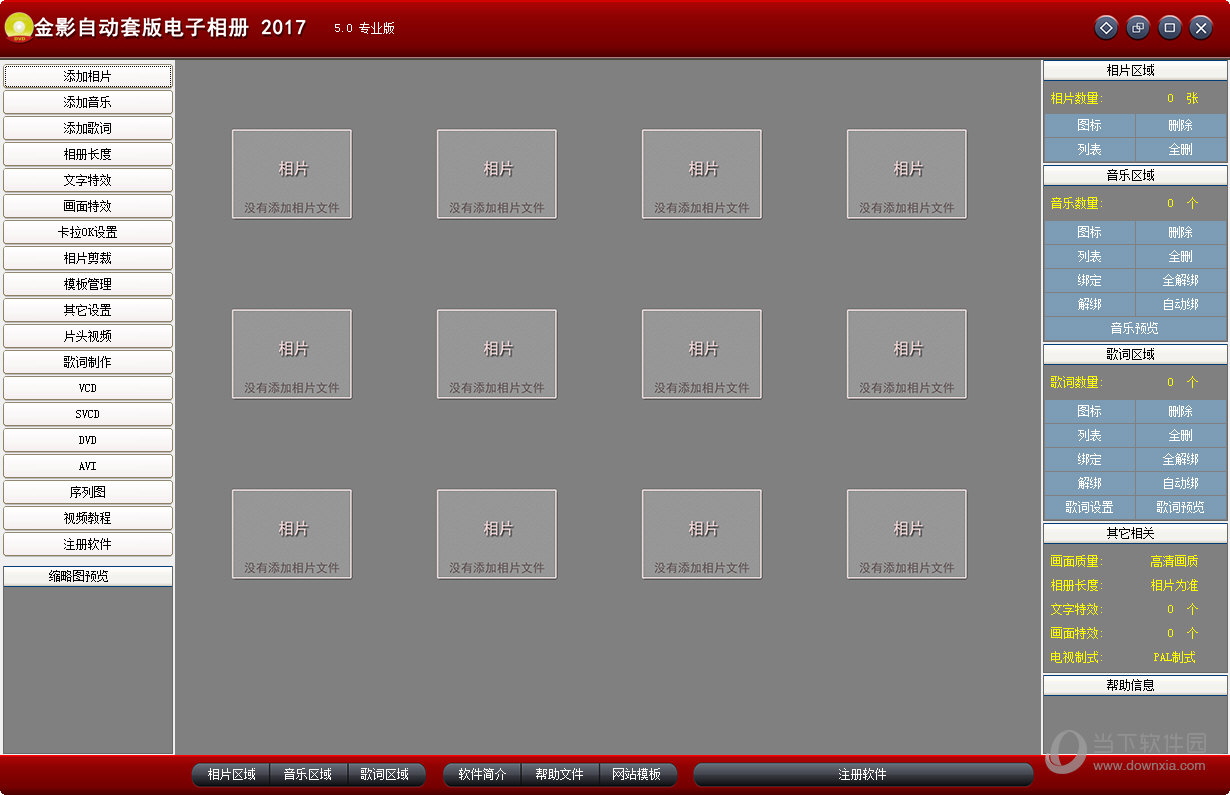The width and height of the screenshot is (1230, 795).
Task: Click the 歌词预览 button
Action: point(1181,507)
